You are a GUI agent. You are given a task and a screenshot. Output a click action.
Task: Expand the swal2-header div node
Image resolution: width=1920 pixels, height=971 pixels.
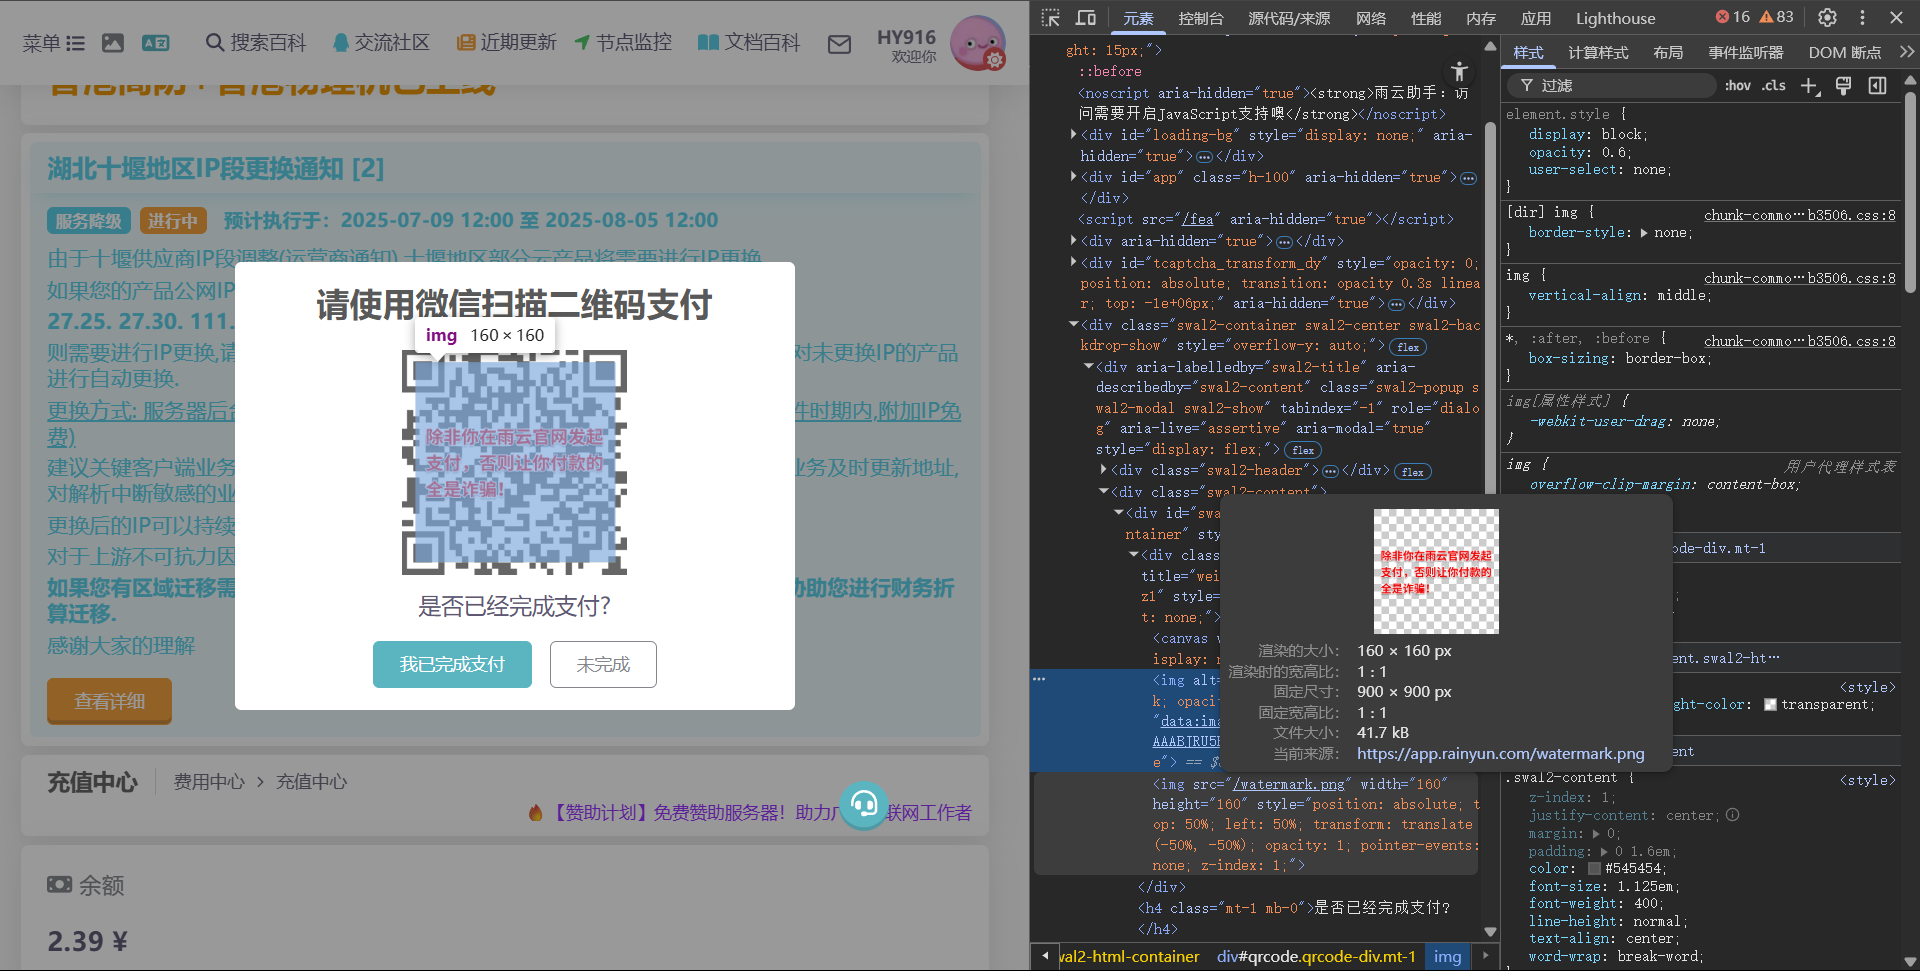point(1104,470)
